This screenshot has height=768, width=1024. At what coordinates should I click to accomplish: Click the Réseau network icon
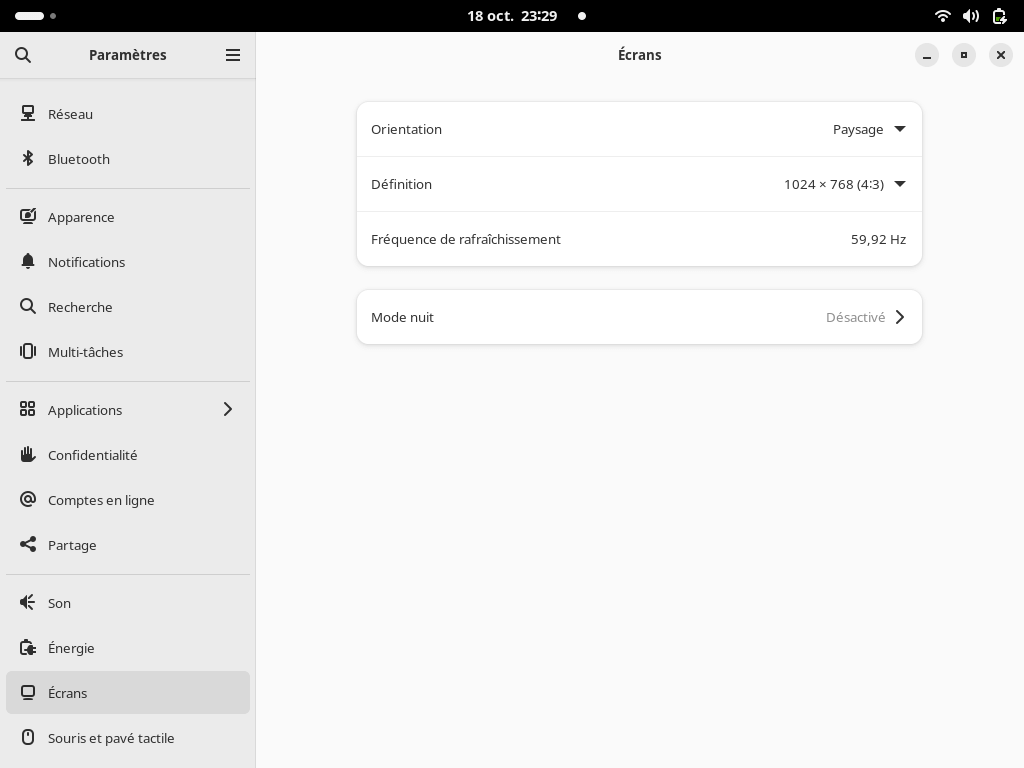(x=27, y=114)
